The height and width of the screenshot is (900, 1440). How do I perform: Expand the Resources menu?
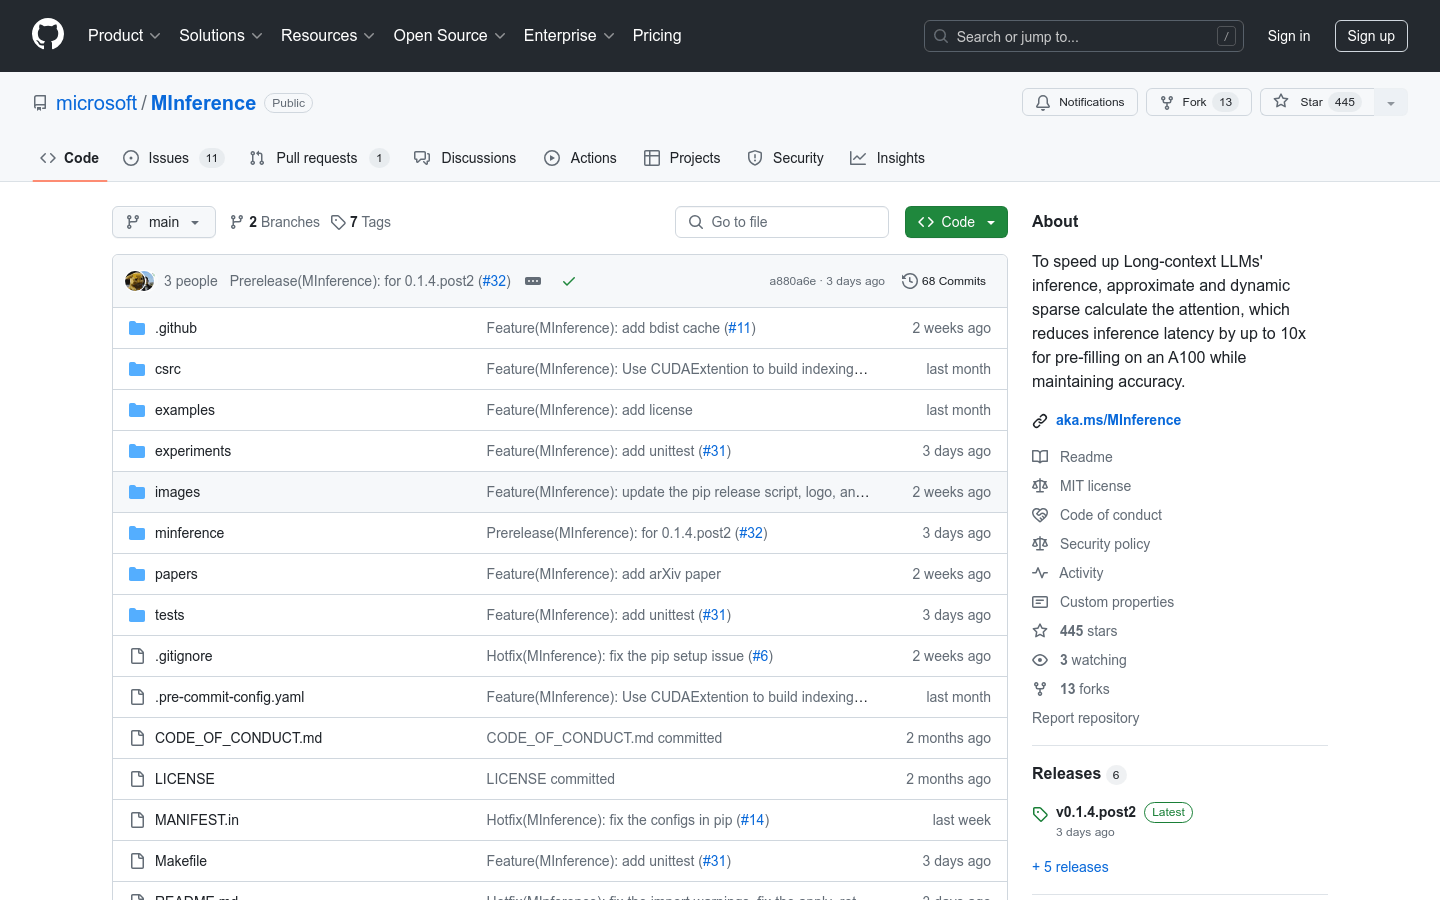[x=328, y=35]
